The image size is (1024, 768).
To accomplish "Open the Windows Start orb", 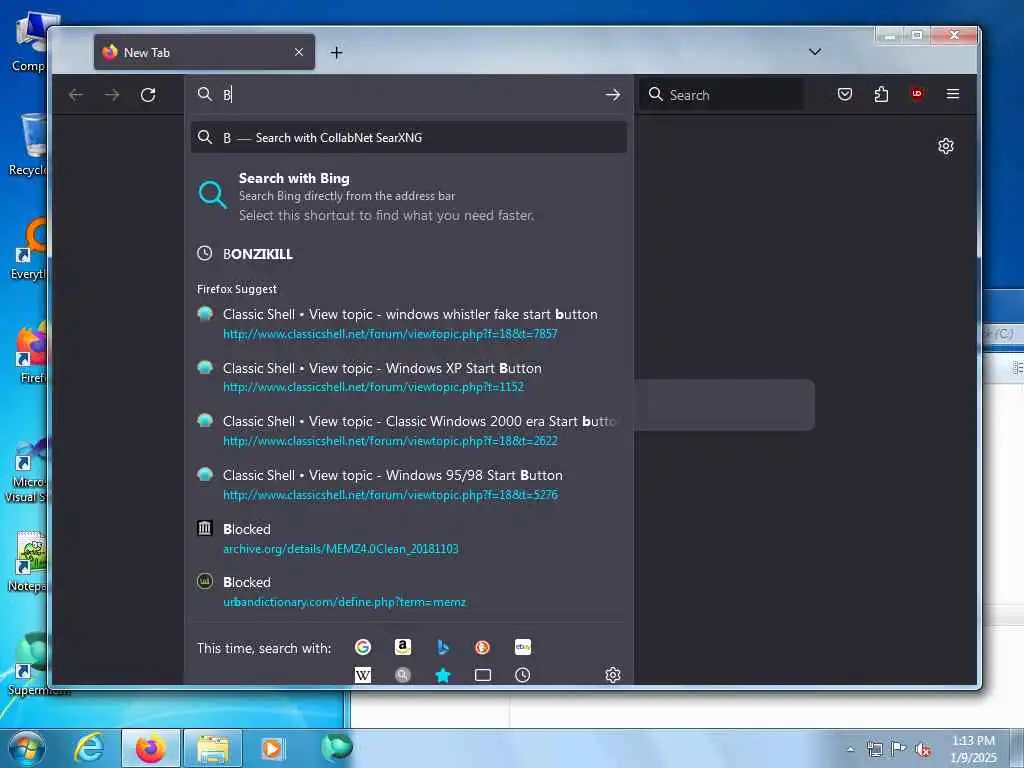I will [x=27, y=748].
